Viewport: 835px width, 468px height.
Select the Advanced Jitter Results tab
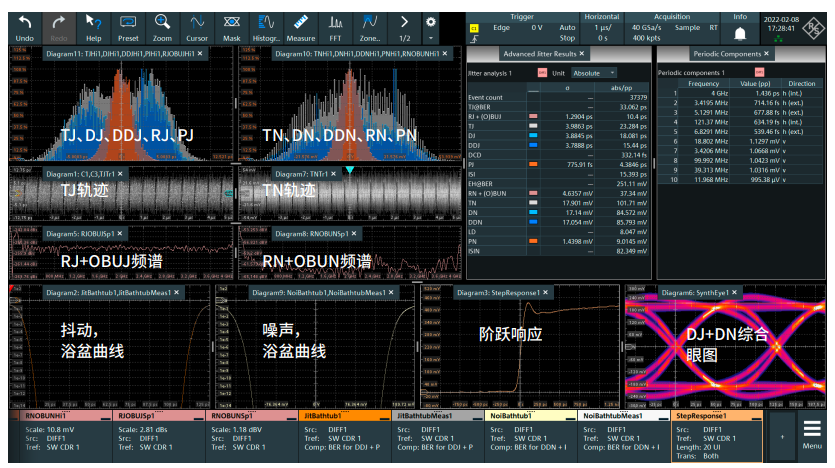click(540, 53)
